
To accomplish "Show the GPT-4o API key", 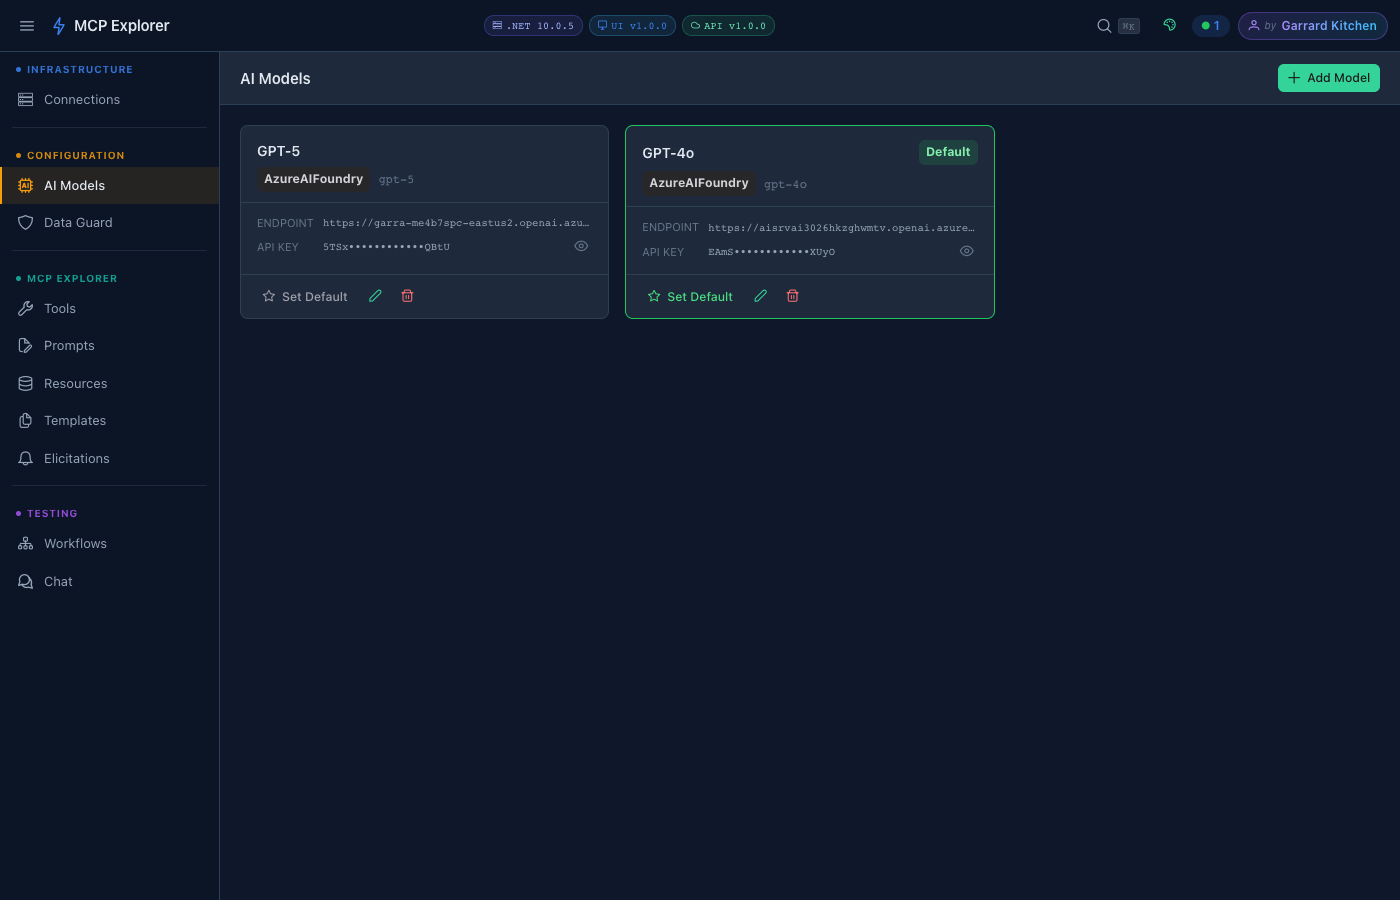I will [966, 251].
